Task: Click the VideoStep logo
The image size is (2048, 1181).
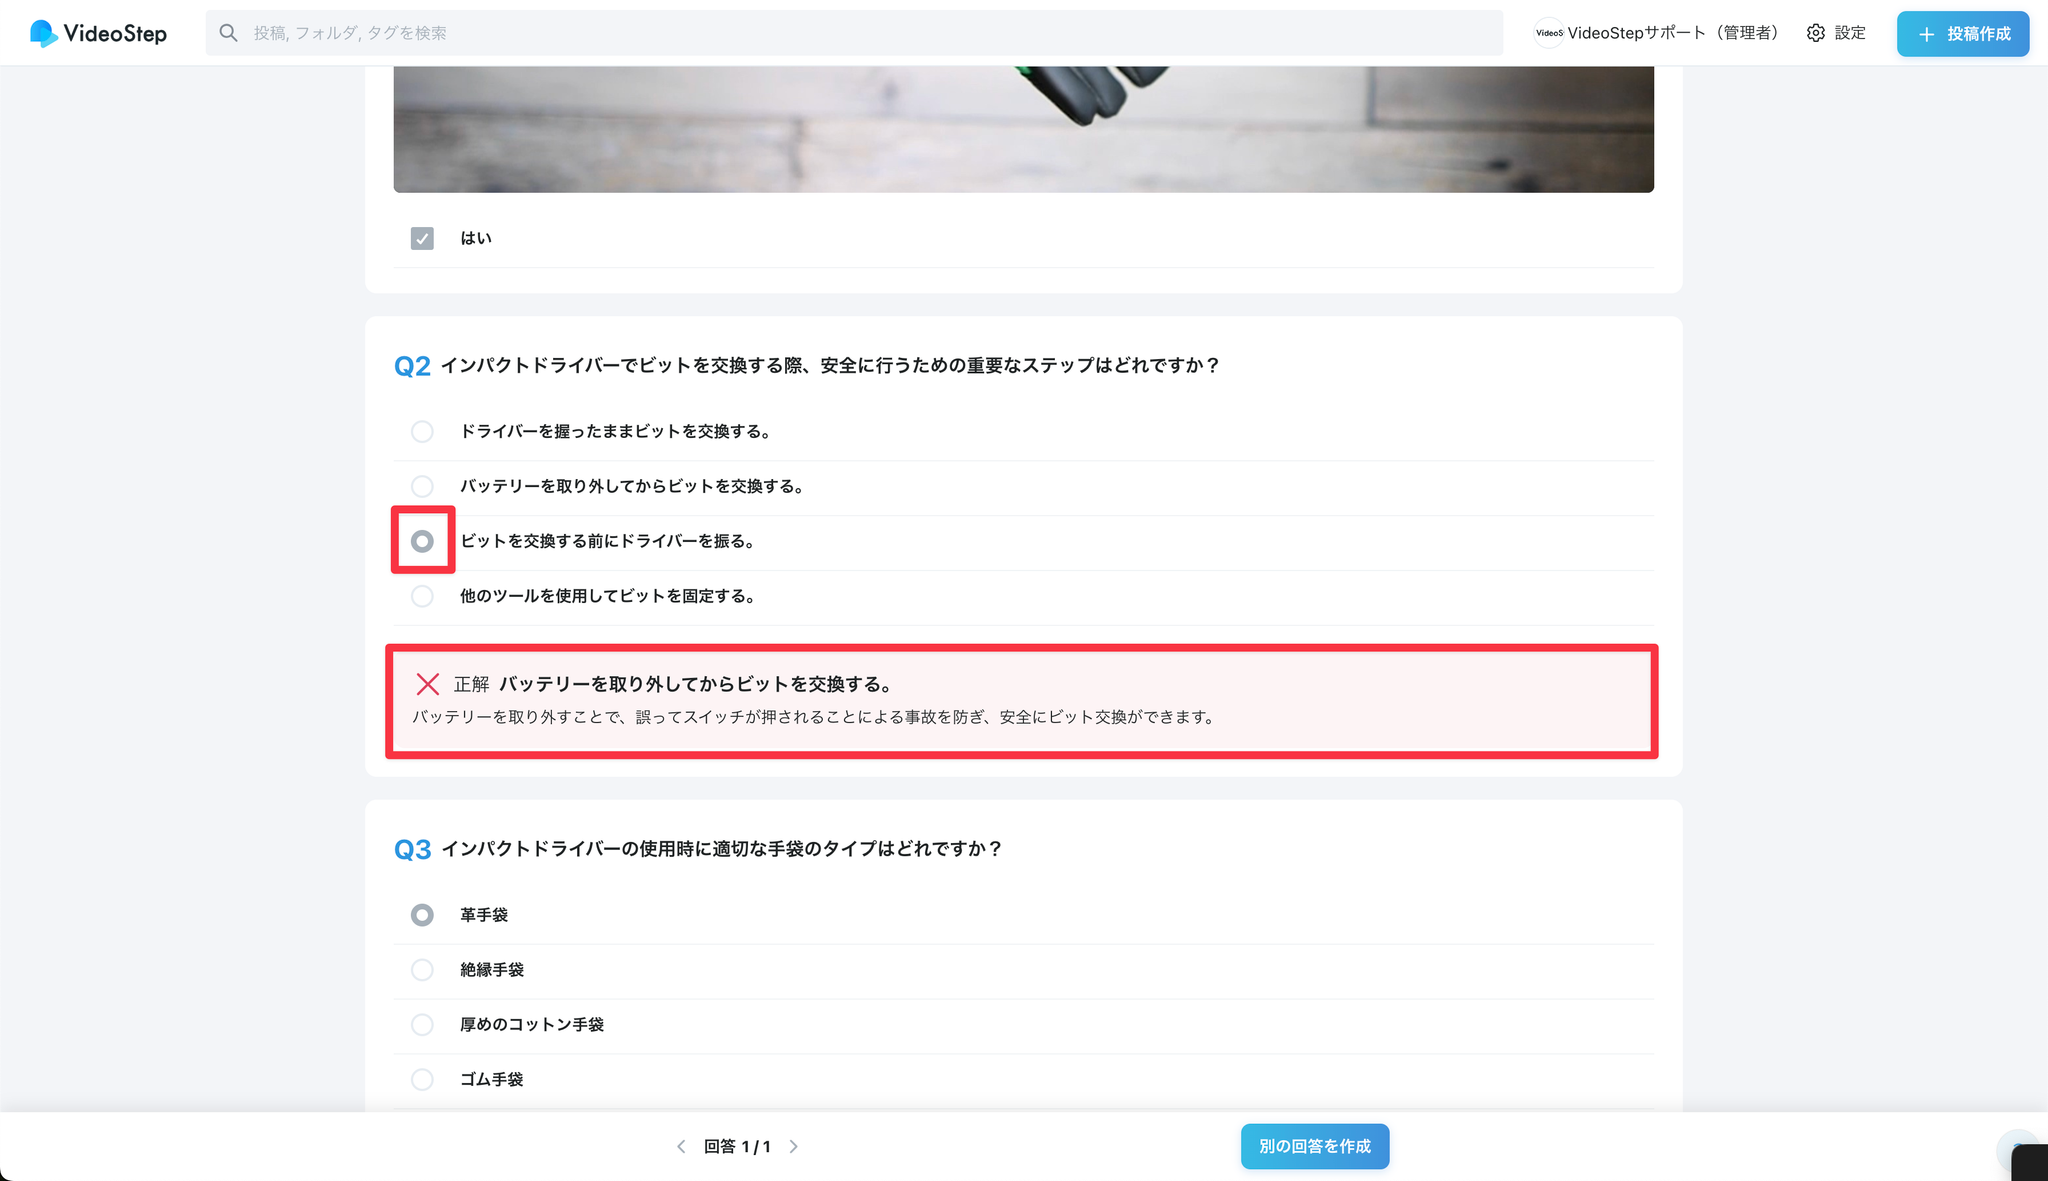Action: click(98, 33)
